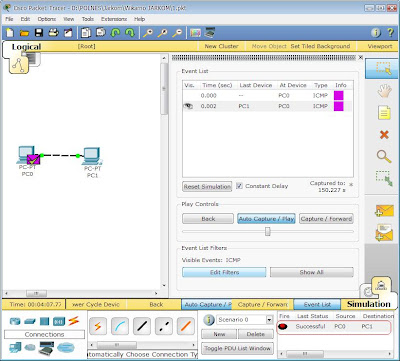Choose the Select tool in right toolbar

point(382,68)
